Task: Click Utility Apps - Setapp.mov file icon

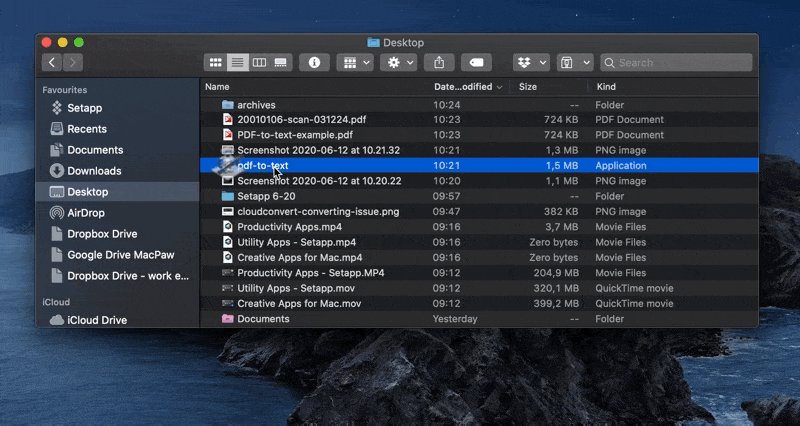Action: 228,288
